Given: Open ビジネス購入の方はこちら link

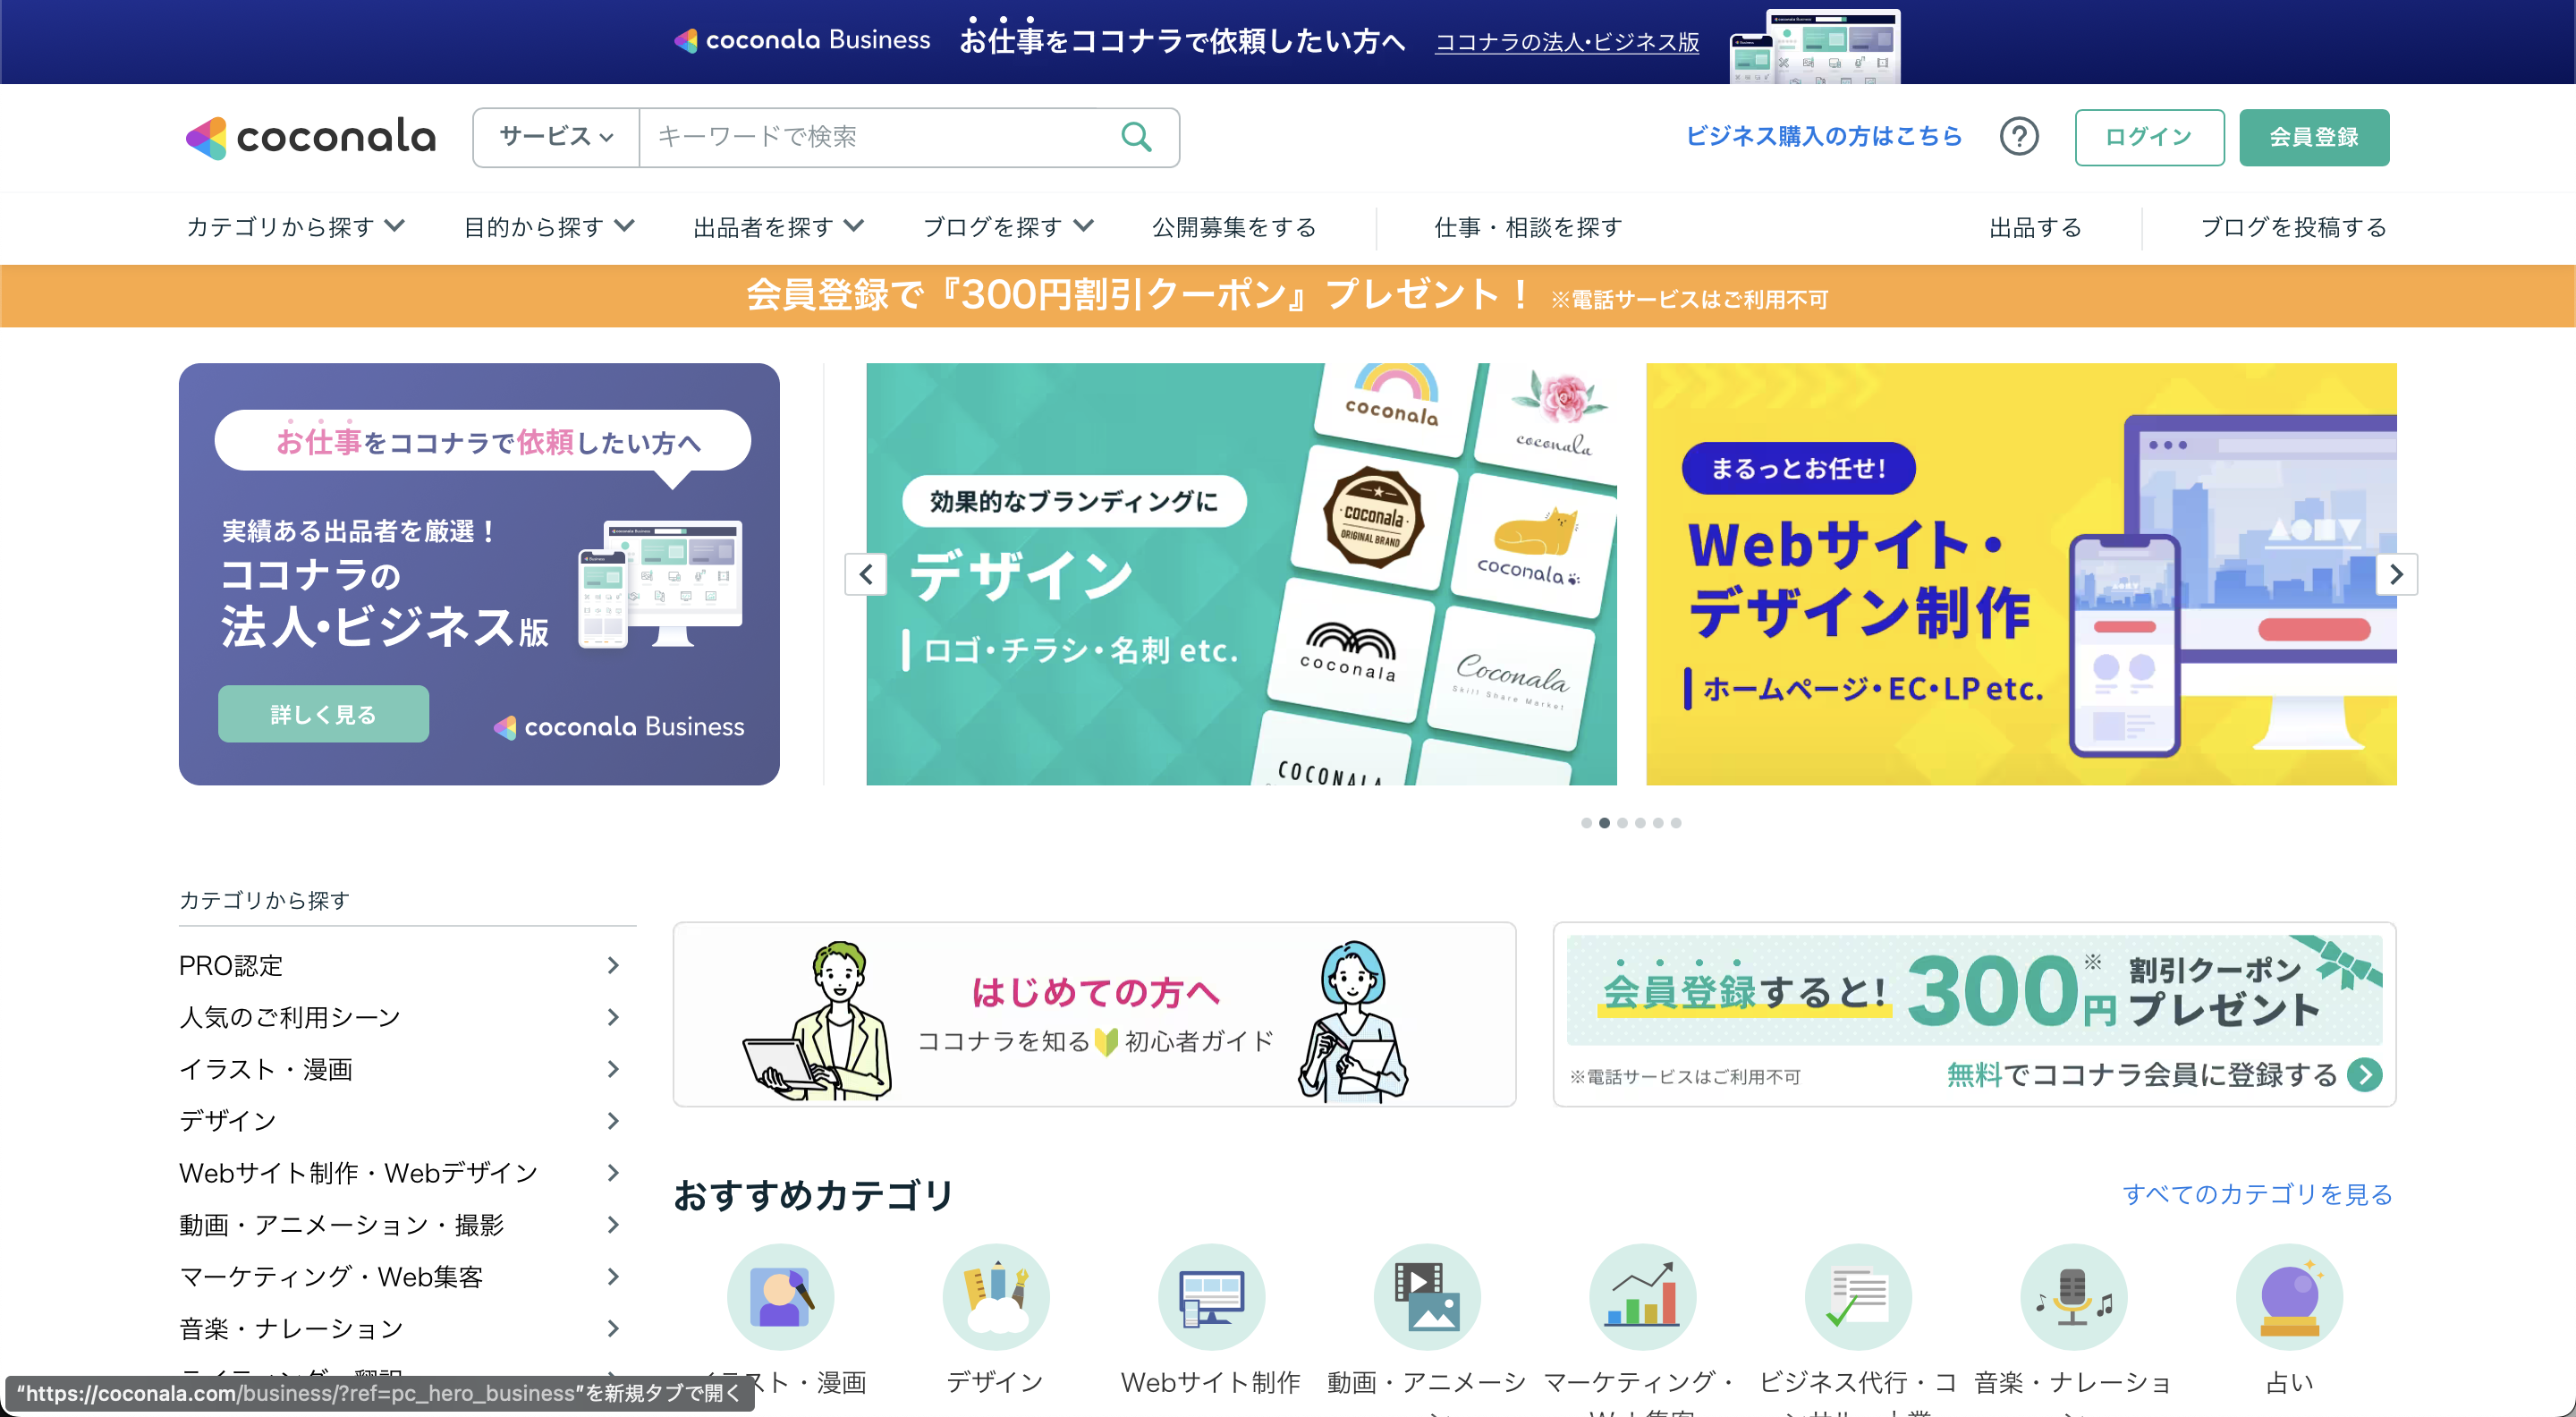Looking at the screenshot, I should 1823,137.
